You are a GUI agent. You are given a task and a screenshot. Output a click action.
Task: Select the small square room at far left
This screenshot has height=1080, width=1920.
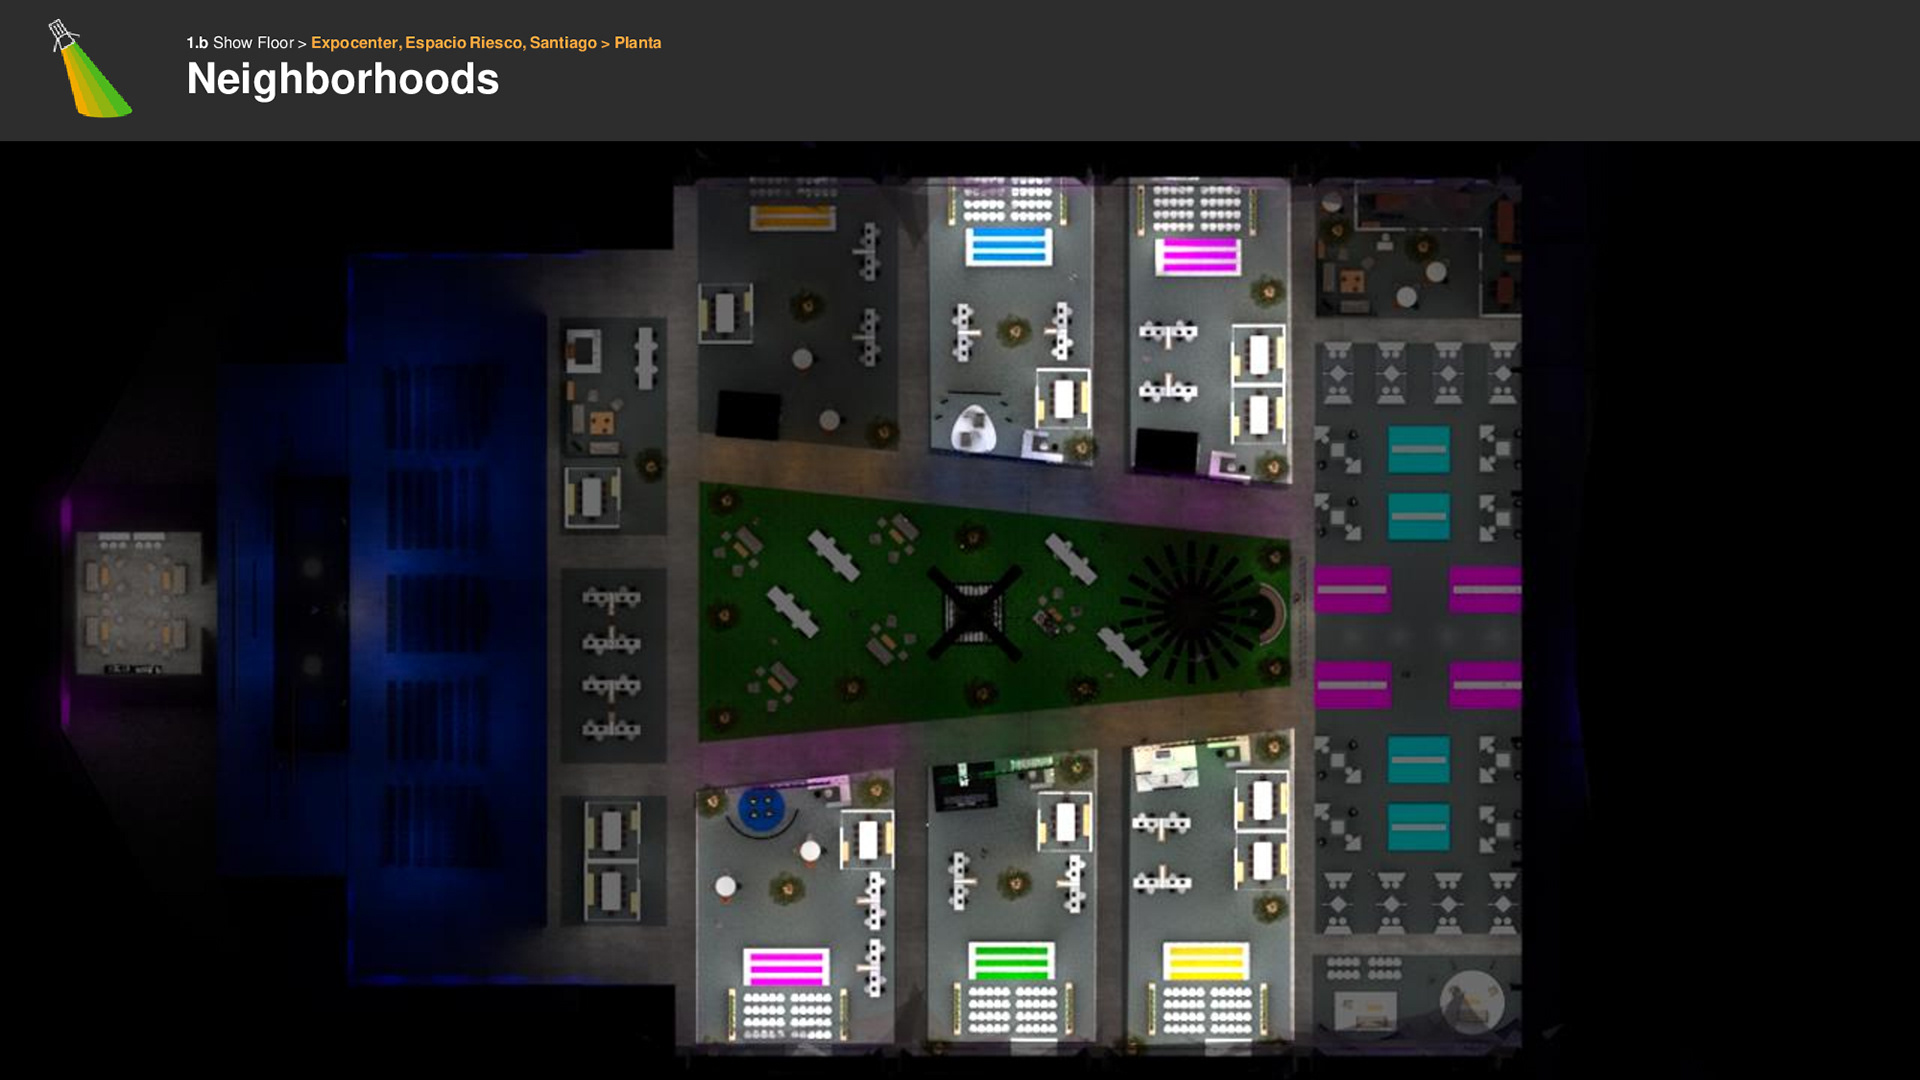coord(139,603)
